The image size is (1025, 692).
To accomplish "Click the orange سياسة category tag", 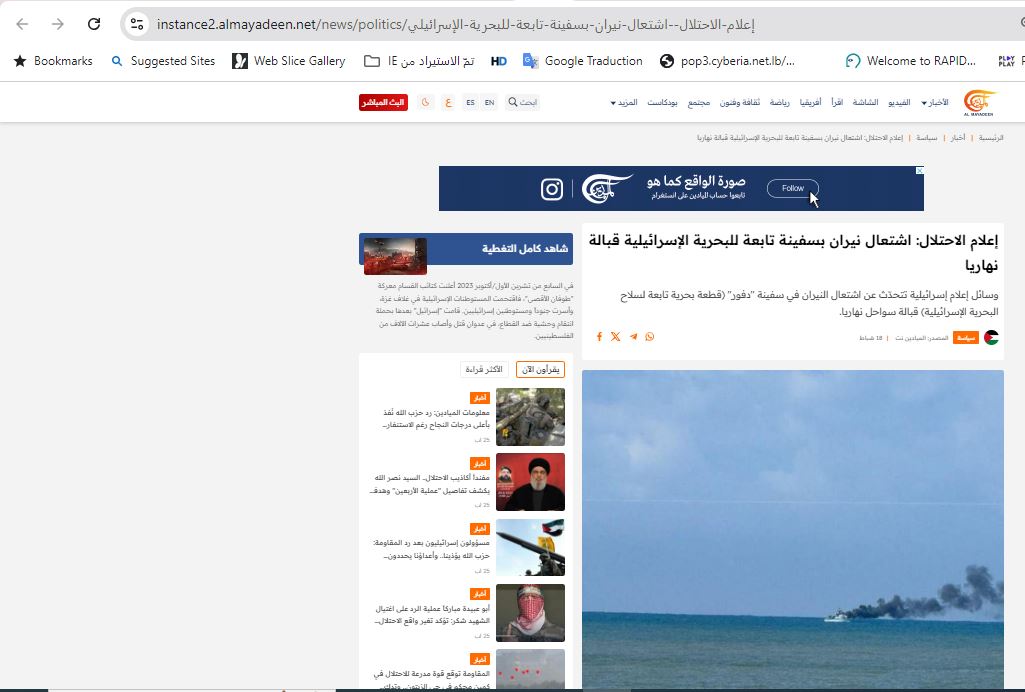I will [x=965, y=338].
